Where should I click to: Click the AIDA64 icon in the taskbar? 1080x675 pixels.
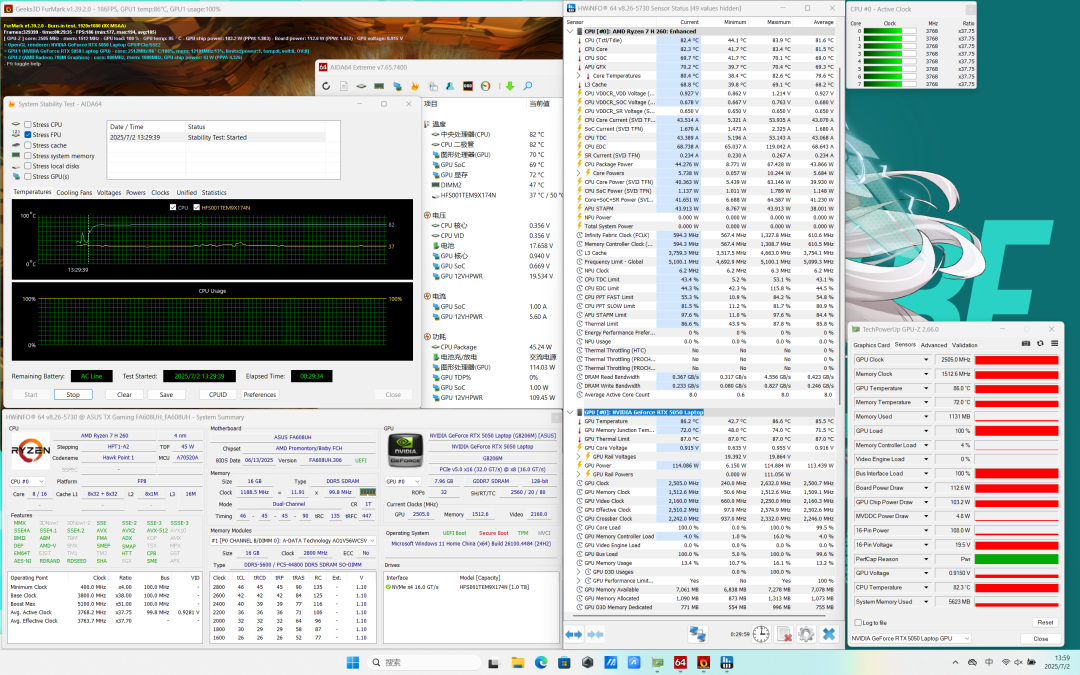680,663
